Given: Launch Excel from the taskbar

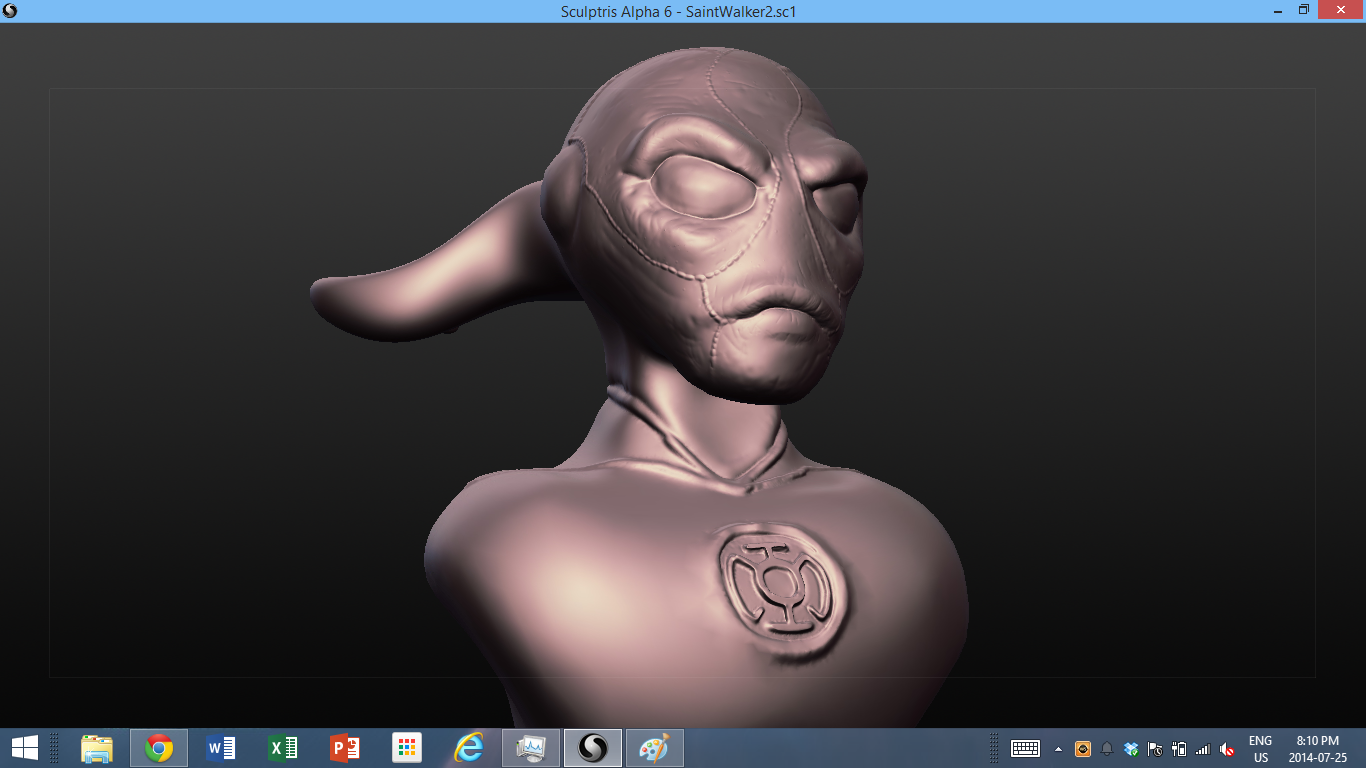Looking at the screenshot, I should [283, 748].
